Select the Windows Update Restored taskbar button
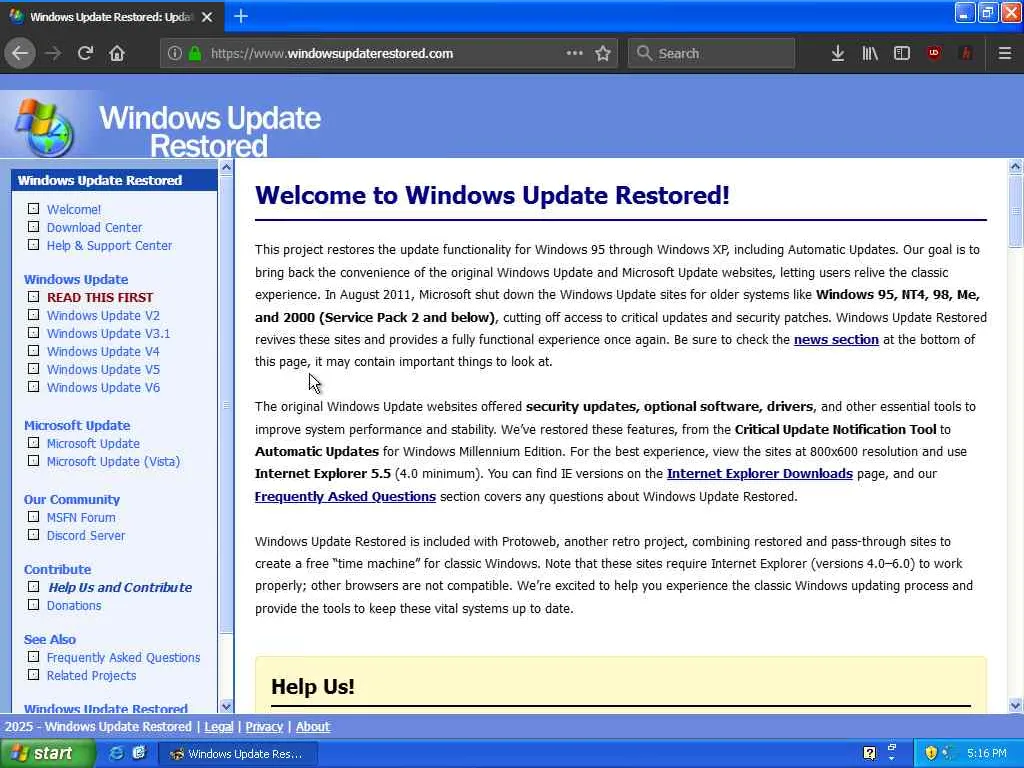This screenshot has height=768, width=1024. tap(239, 754)
